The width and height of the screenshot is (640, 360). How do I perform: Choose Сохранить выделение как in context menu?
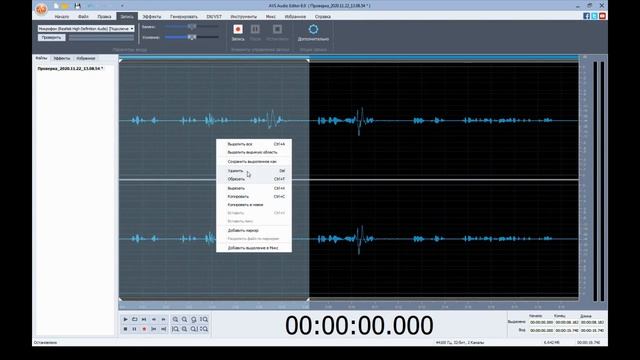(254, 162)
